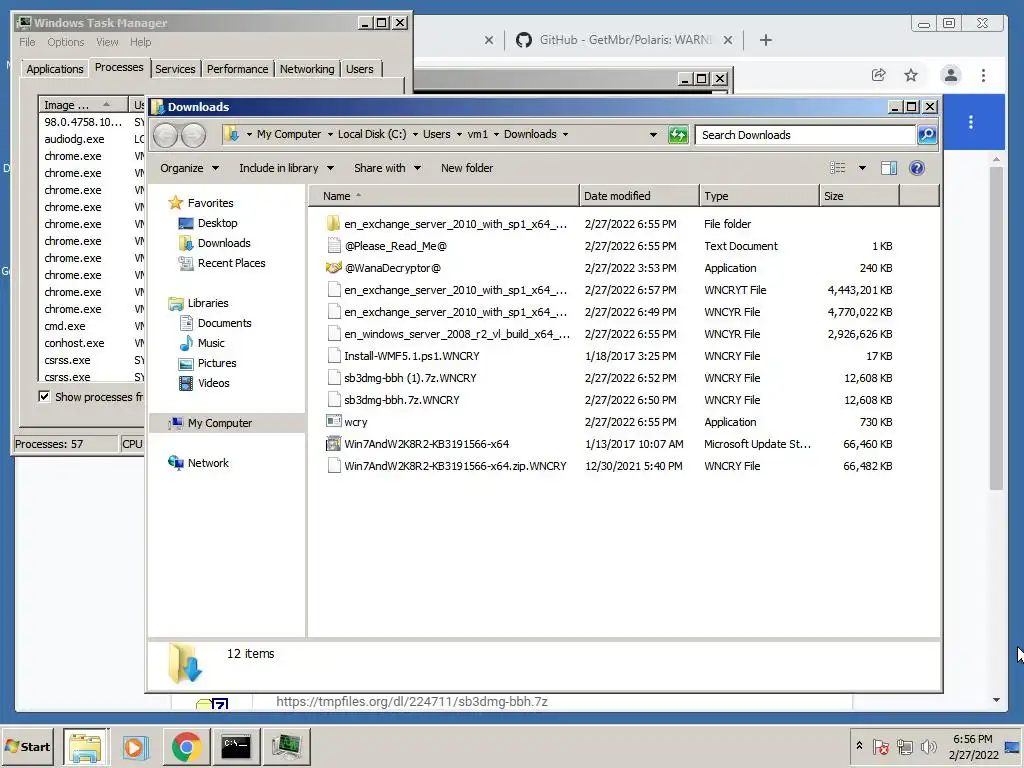Select cmd.exe in Task Manager process list

pos(65,326)
